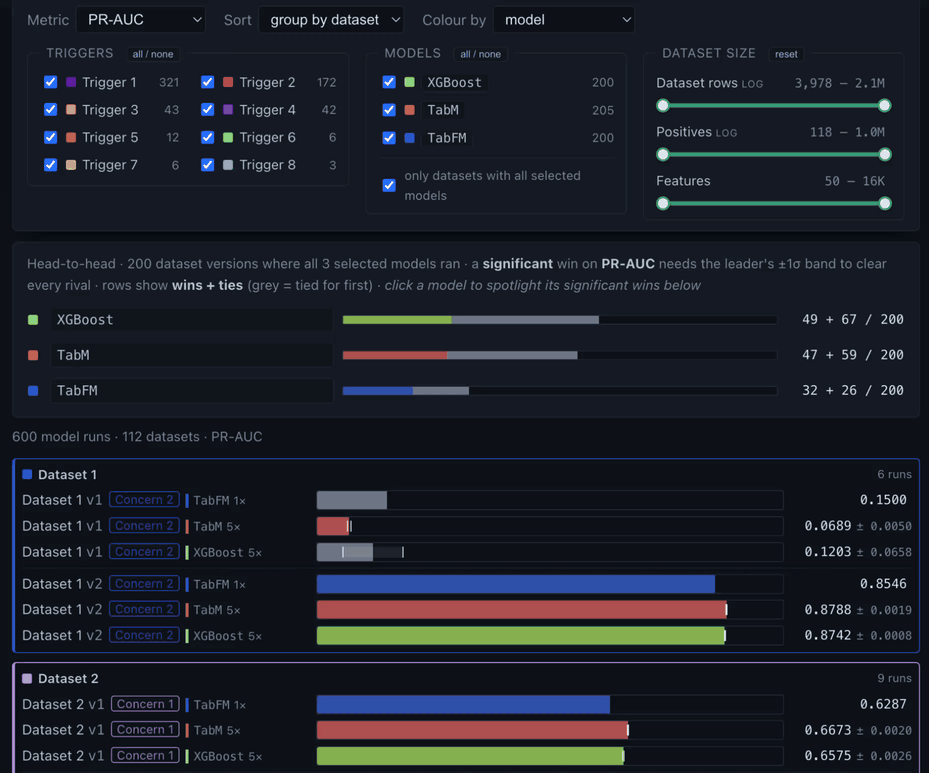Click the Dataset rows maximum slider handle
Image resolution: width=929 pixels, height=773 pixels.
click(x=885, y=105)
